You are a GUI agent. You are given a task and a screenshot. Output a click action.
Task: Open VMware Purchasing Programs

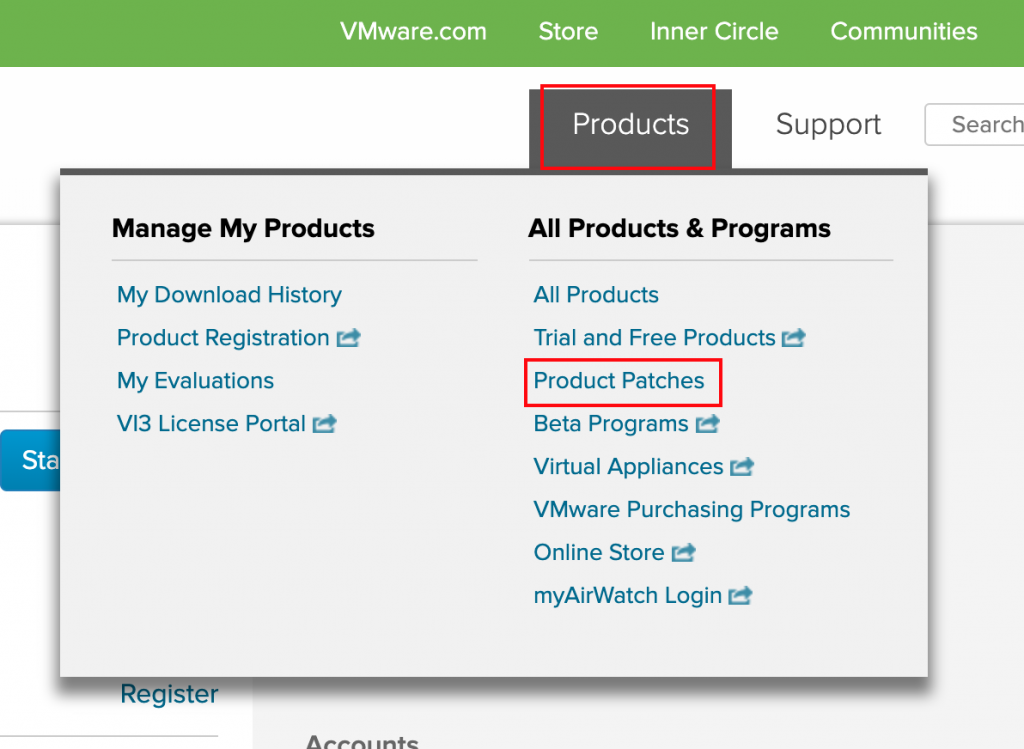(x=691, y=510)
